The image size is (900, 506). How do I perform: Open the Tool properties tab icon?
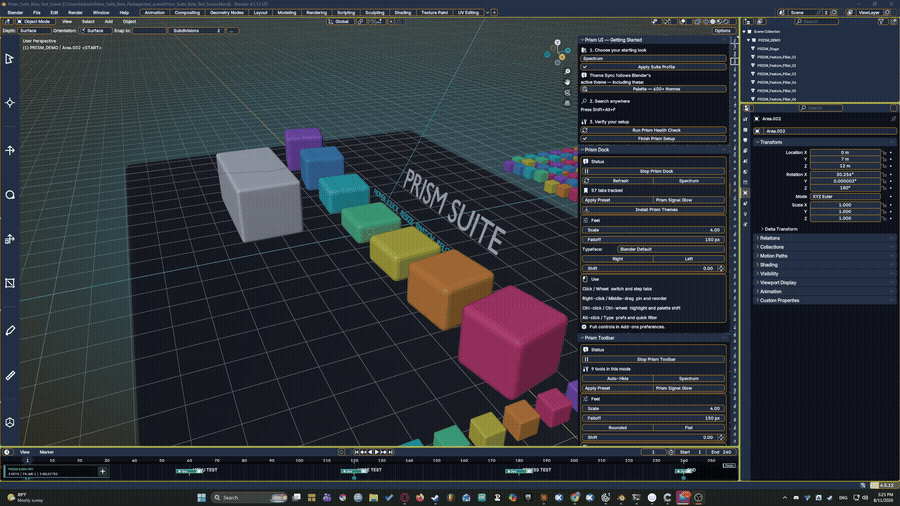(x=746, y=119)
